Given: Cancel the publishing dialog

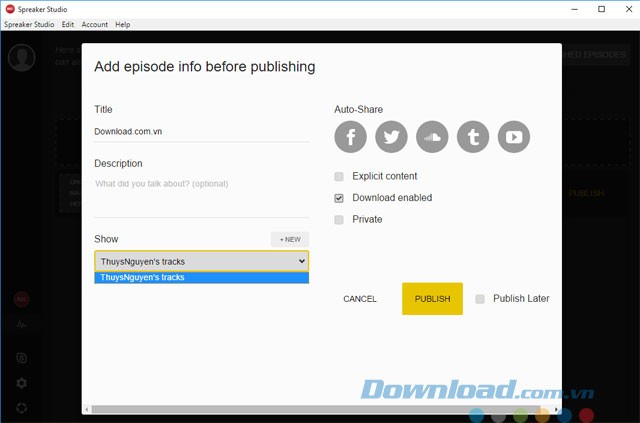Looking at the screenshot, I should click(360, 299).
